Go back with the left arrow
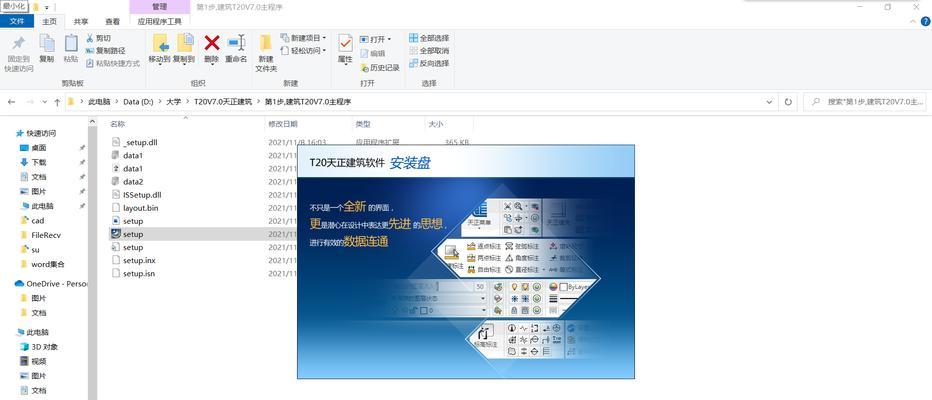Viewport: 932px width, 400px height. coord(11,102)
